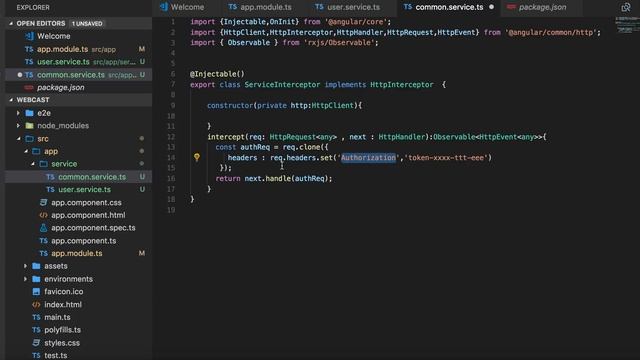Open Welcome in Open Editors list

78,36
